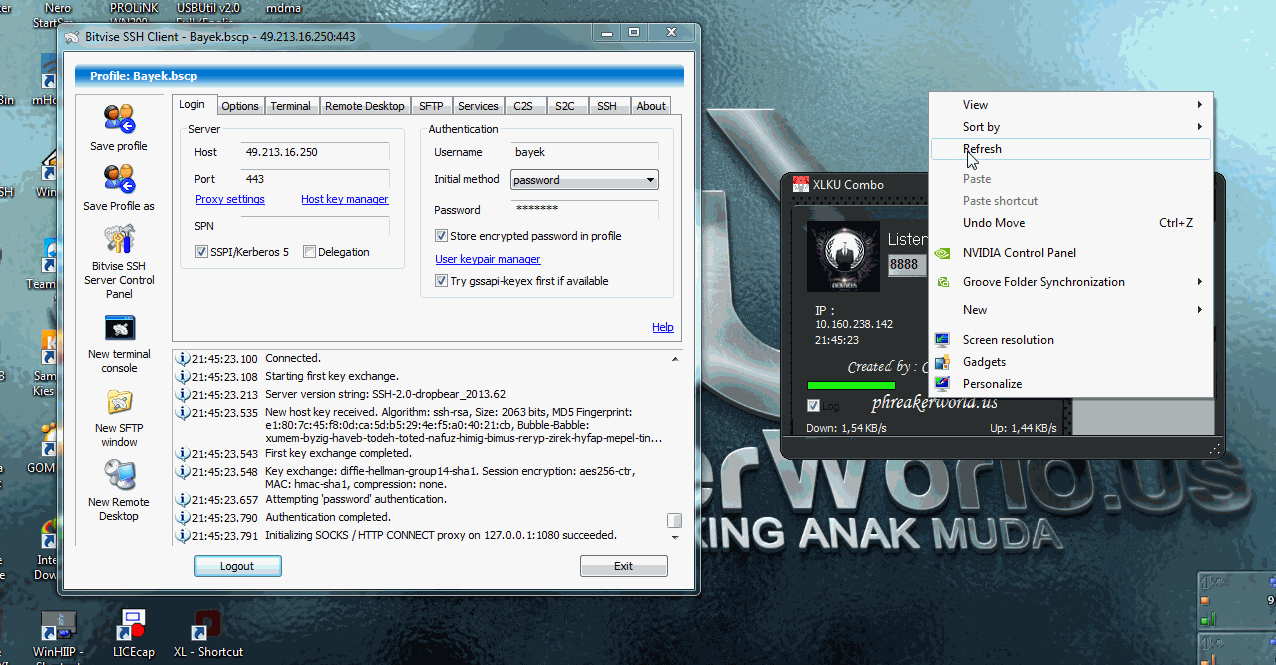The width and height of the screenshot is (1276, 665).
Task: Click the log panel scroll up arrow
Action: point(675,358)
